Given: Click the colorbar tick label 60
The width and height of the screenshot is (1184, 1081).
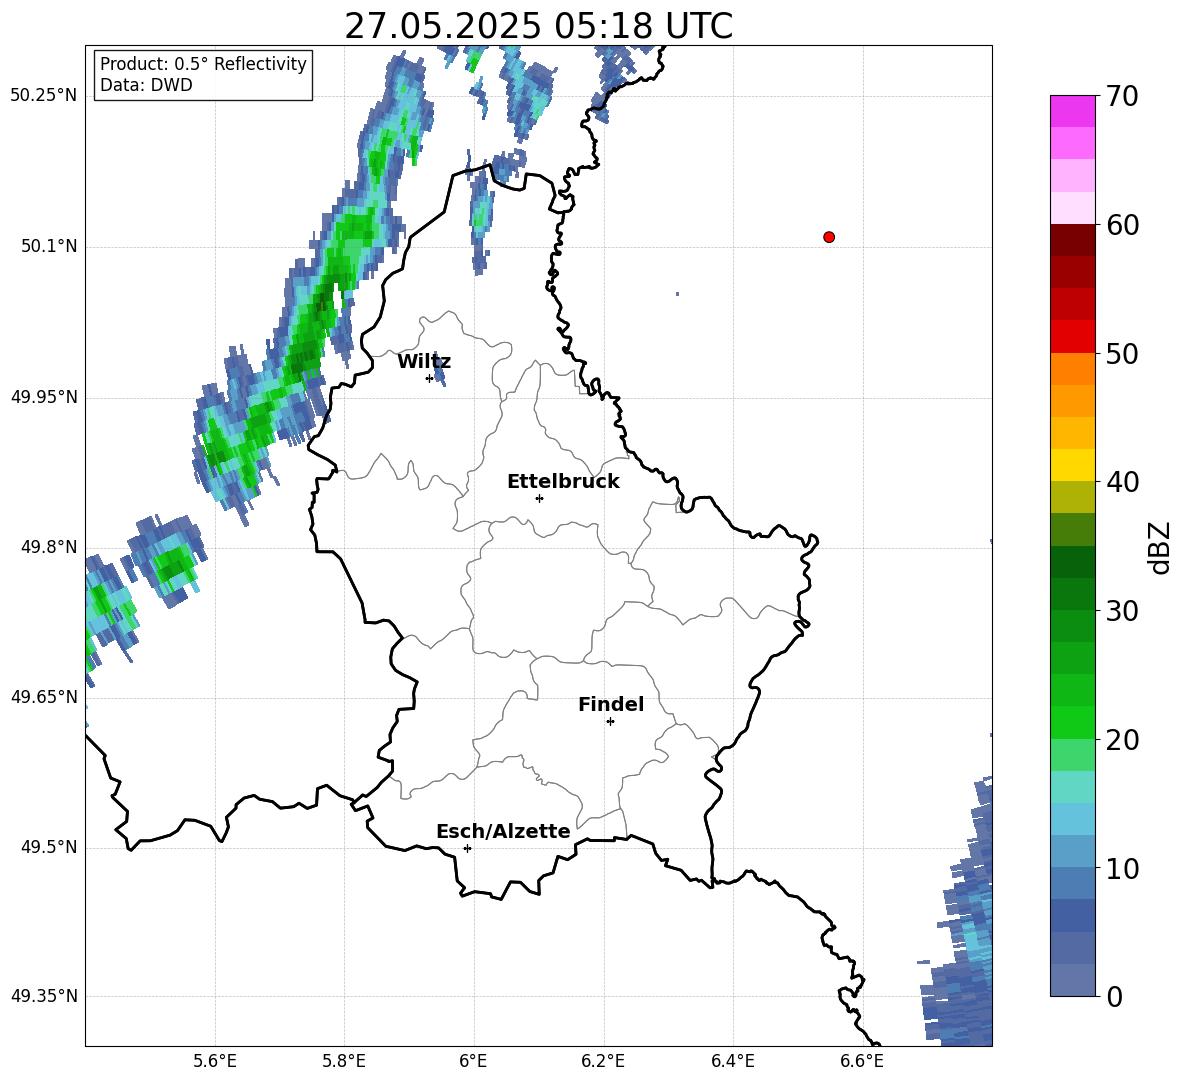Looking at the screenshot, I should [x=1123, y=225].
